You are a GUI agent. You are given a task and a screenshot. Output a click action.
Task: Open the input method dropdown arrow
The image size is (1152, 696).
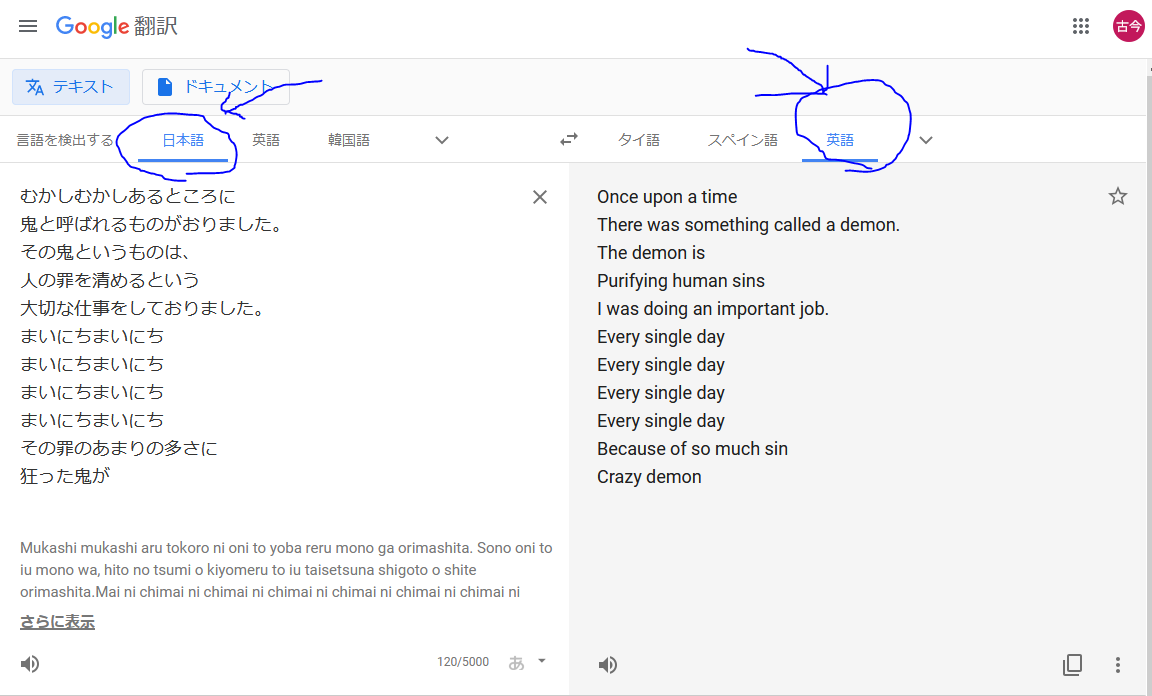coord(541,661)
